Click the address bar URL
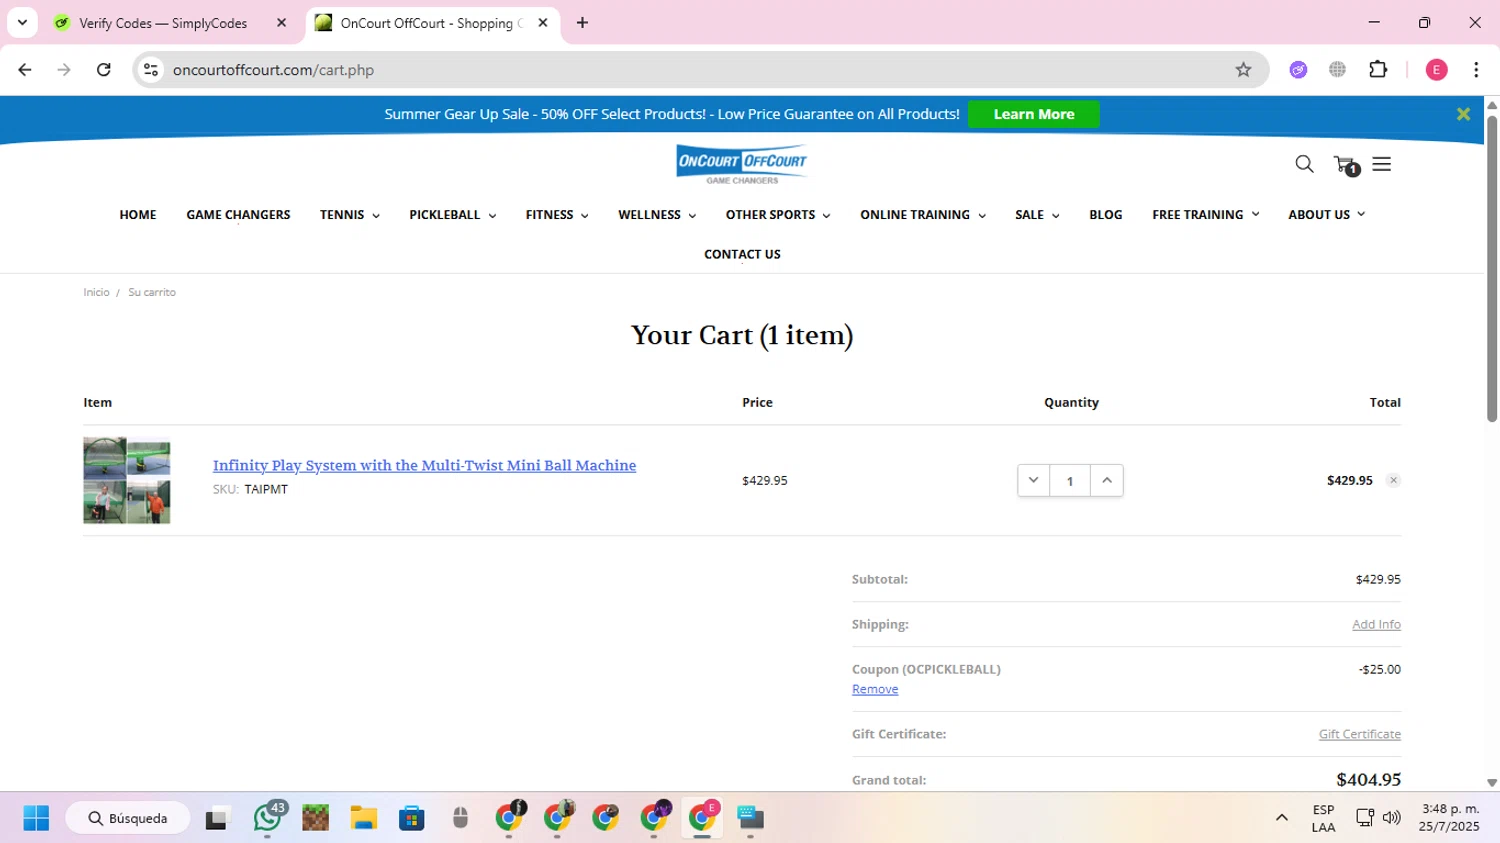The height and width of the screenshot is (843, 1500). coord(273,70)
